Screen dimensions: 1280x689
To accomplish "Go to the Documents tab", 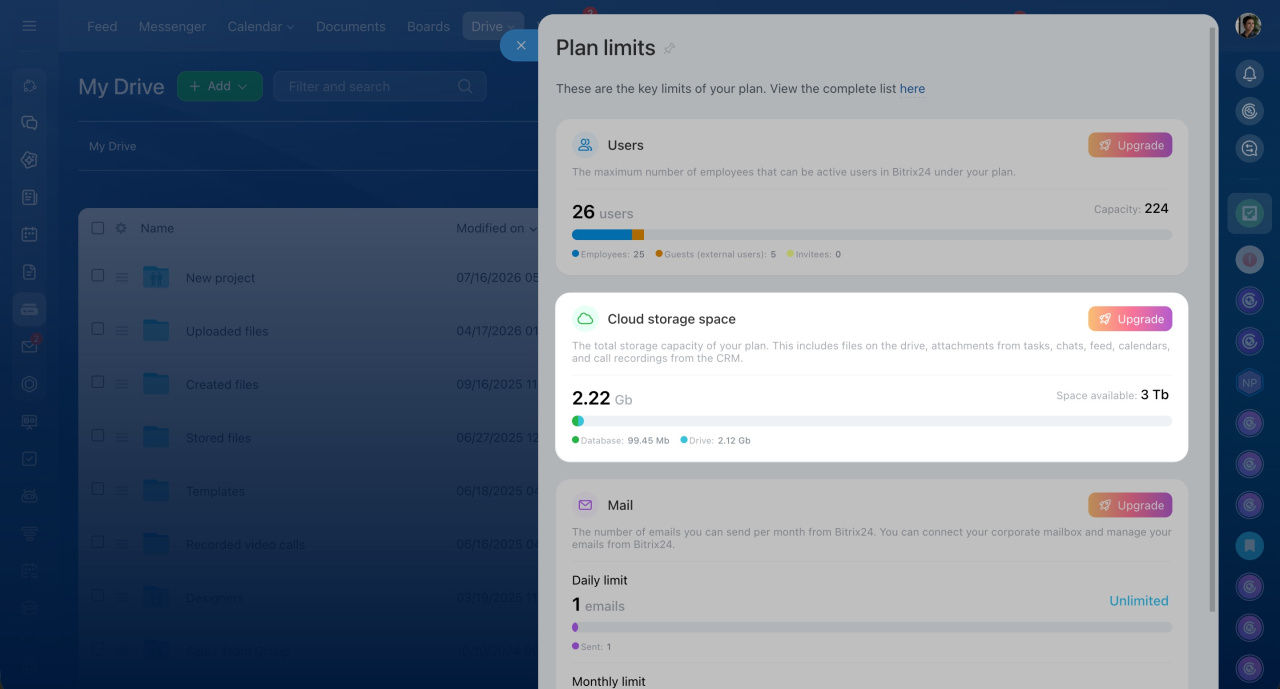I will click(350, 27).
